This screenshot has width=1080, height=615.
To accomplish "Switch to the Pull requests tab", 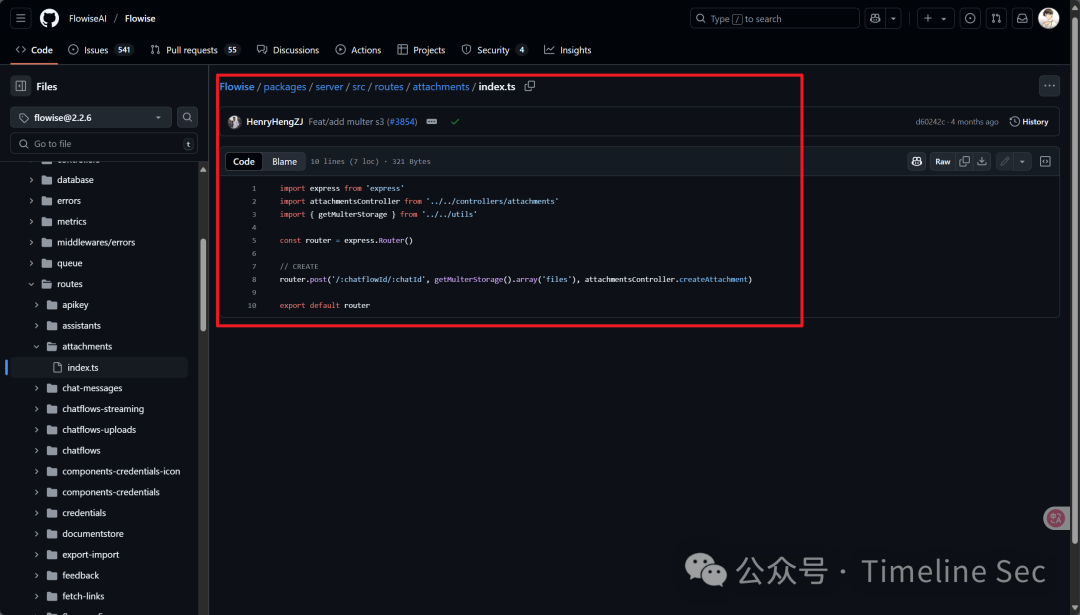I will pyautogui.click(x=195, y=50).
